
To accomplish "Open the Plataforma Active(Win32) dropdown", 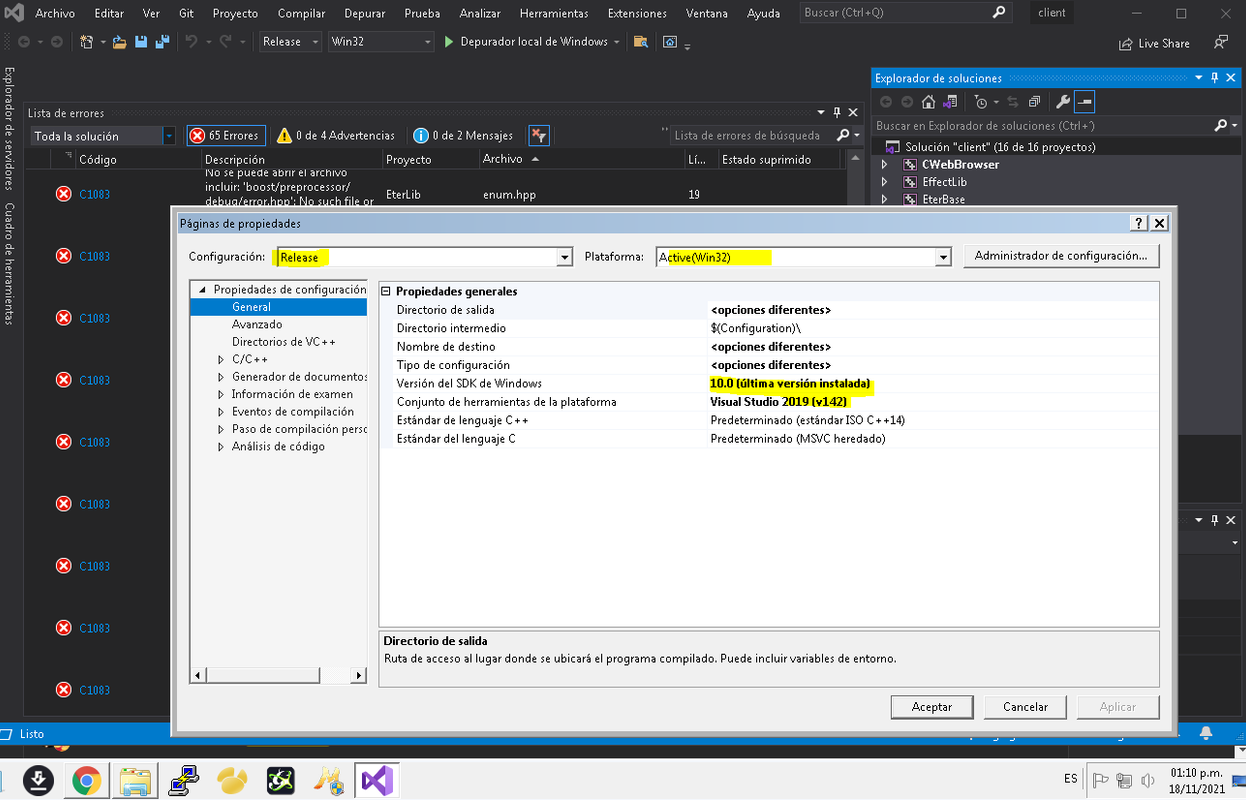I will [x=943, y=257].
